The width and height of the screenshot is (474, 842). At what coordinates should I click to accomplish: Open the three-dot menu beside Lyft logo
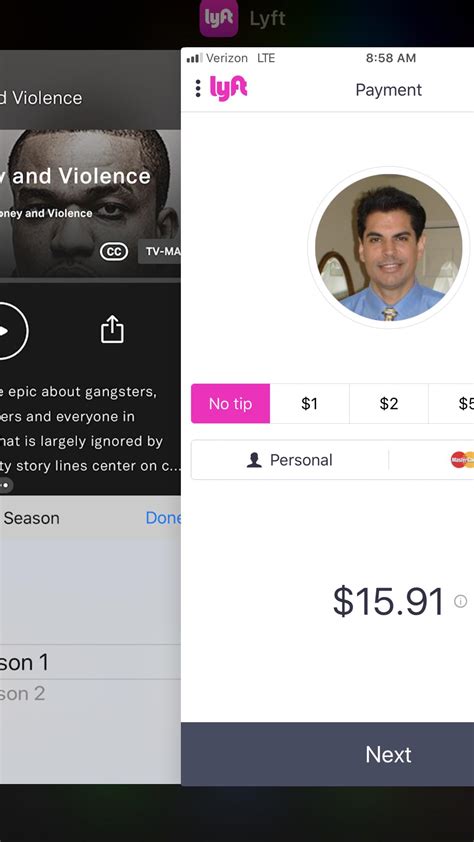[x=198, y=89]
